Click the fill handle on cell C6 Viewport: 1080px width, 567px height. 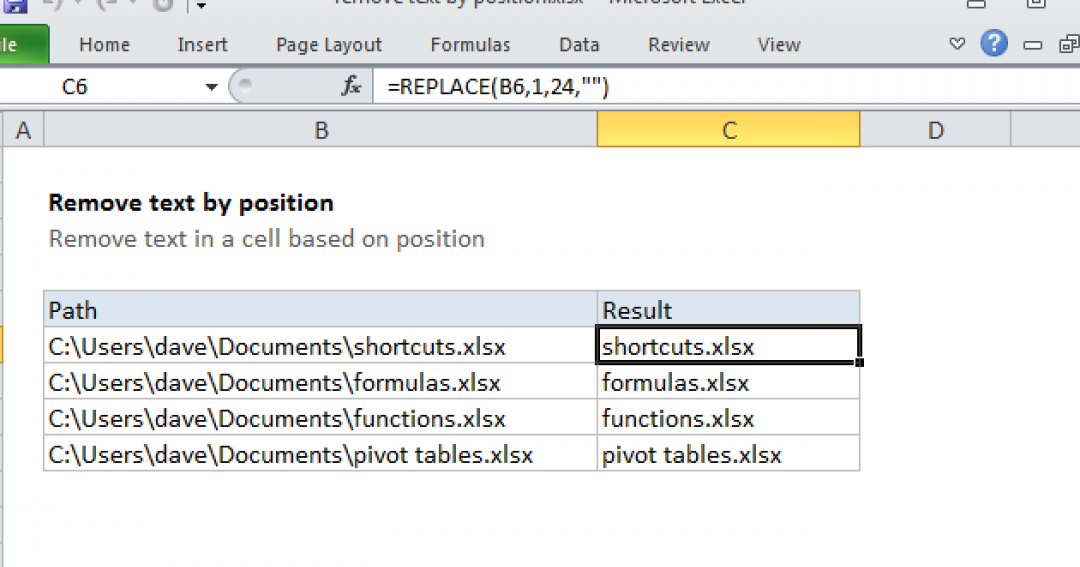[860, 362]
